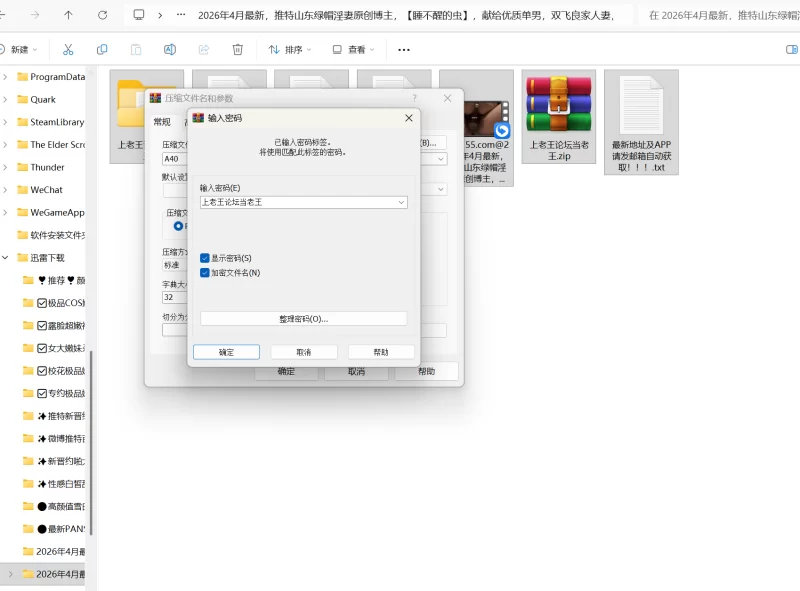Click the ? help icon of 压缩文件名和参数 window
The height and width of the screenshot is (591, 800).
coord(414,98)
